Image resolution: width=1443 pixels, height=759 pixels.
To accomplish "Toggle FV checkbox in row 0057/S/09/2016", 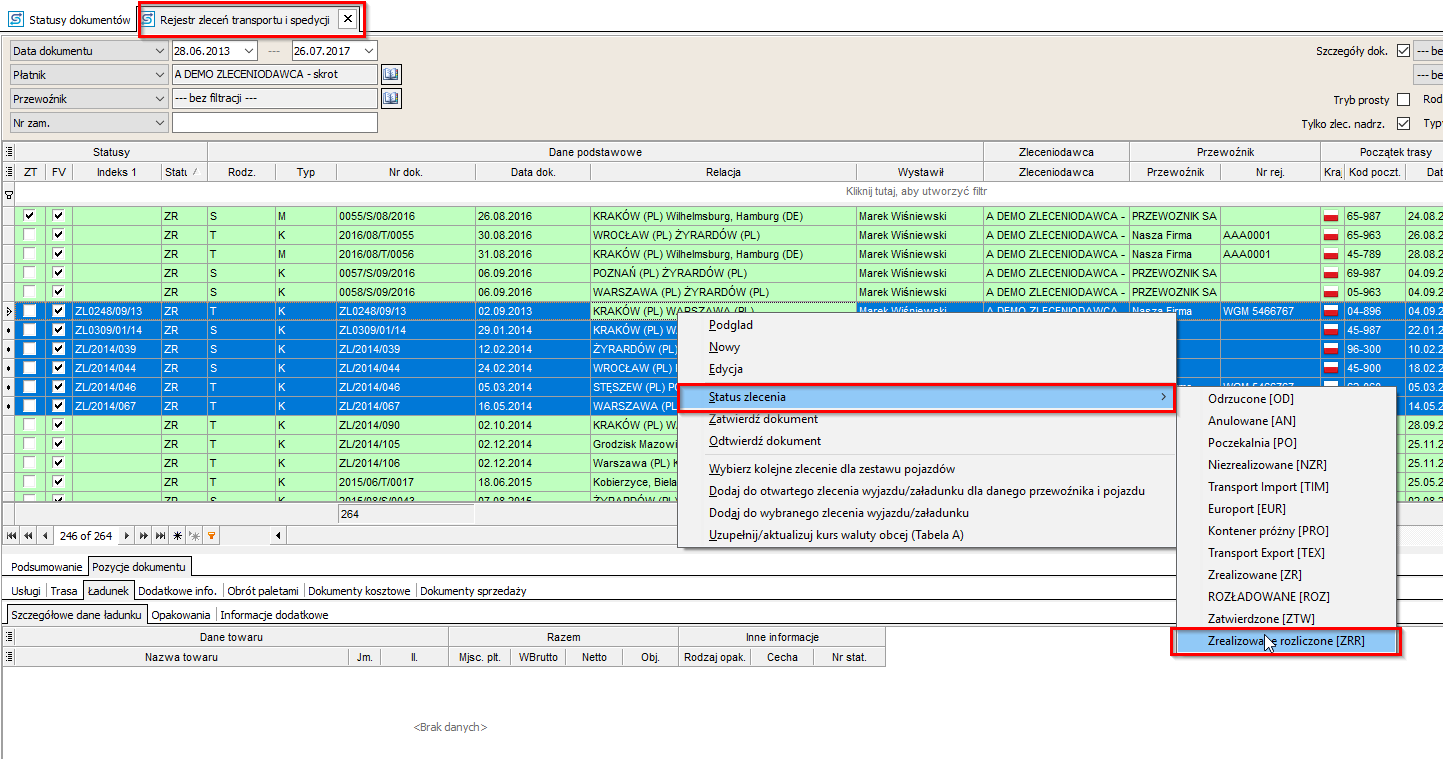I will 59,273.
